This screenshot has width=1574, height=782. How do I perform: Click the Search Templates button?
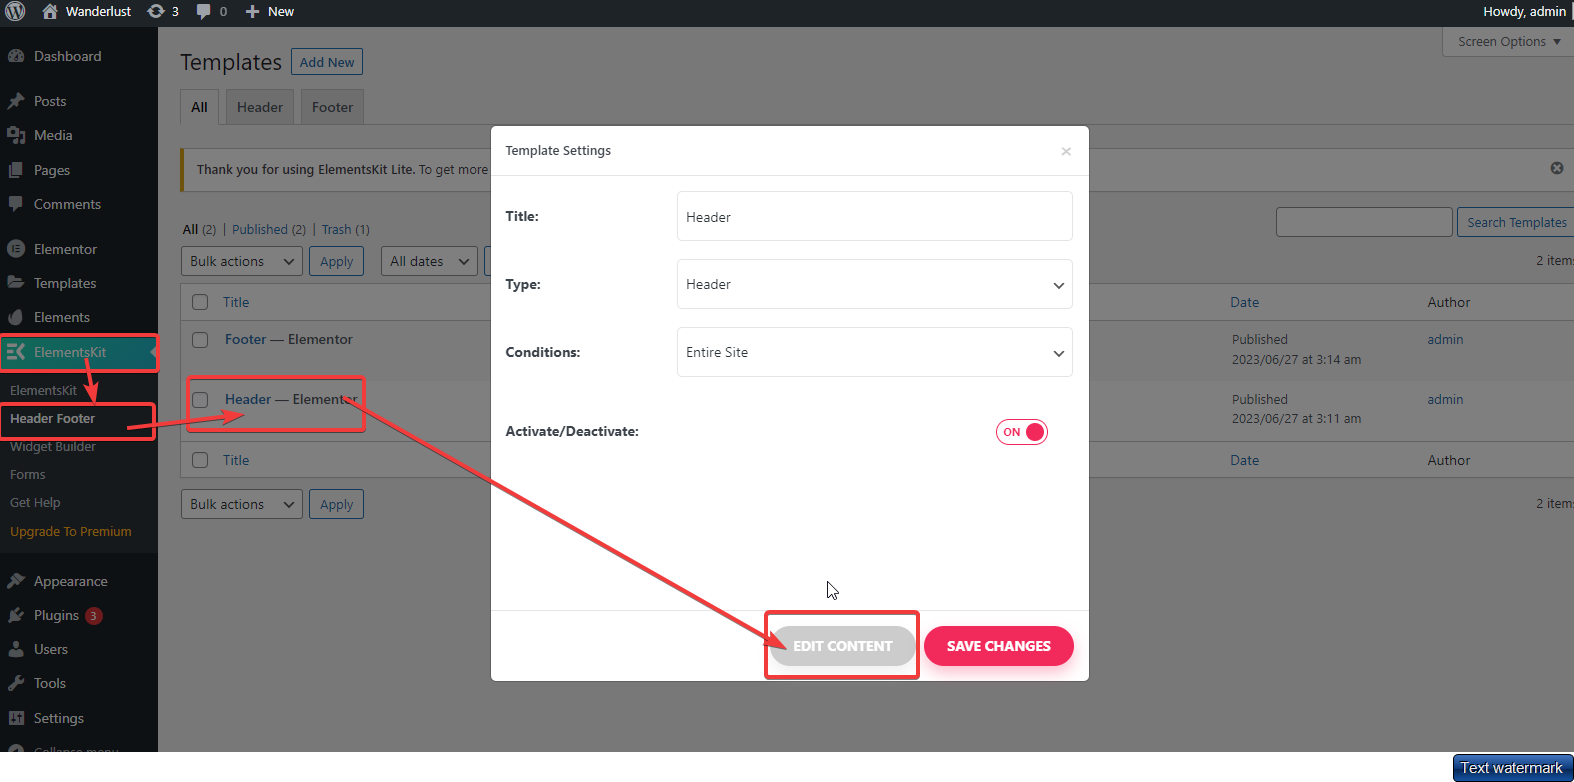tap(1516, 222)
